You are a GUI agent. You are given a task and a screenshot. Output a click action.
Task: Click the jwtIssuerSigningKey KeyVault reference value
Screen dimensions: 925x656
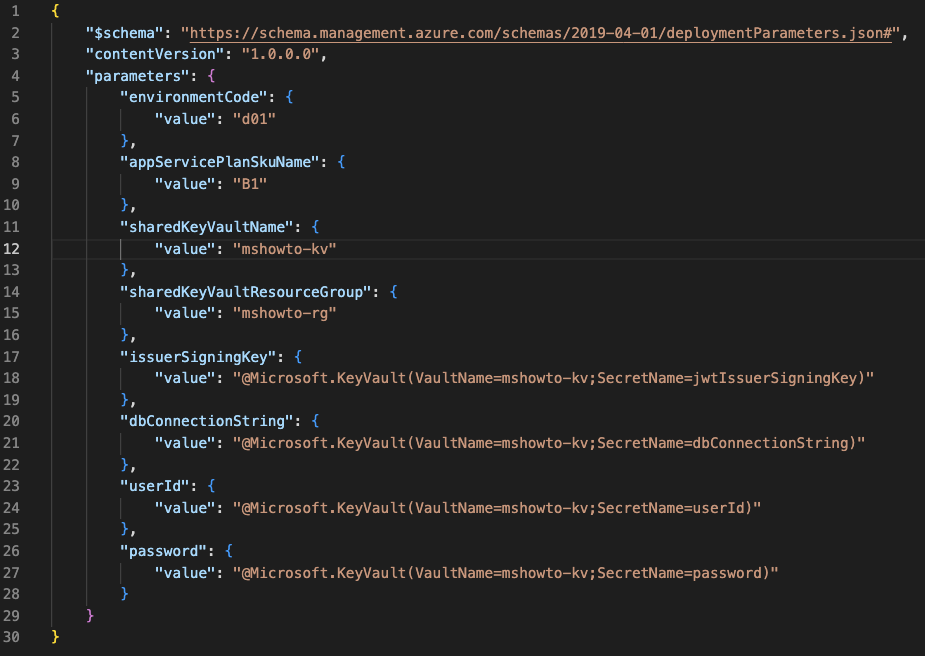(x=553, y=378)
